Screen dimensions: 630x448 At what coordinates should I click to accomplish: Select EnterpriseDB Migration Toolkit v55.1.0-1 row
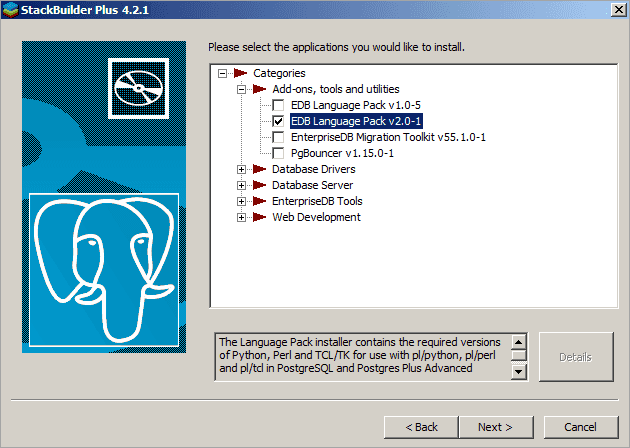(x=389, y=137)
